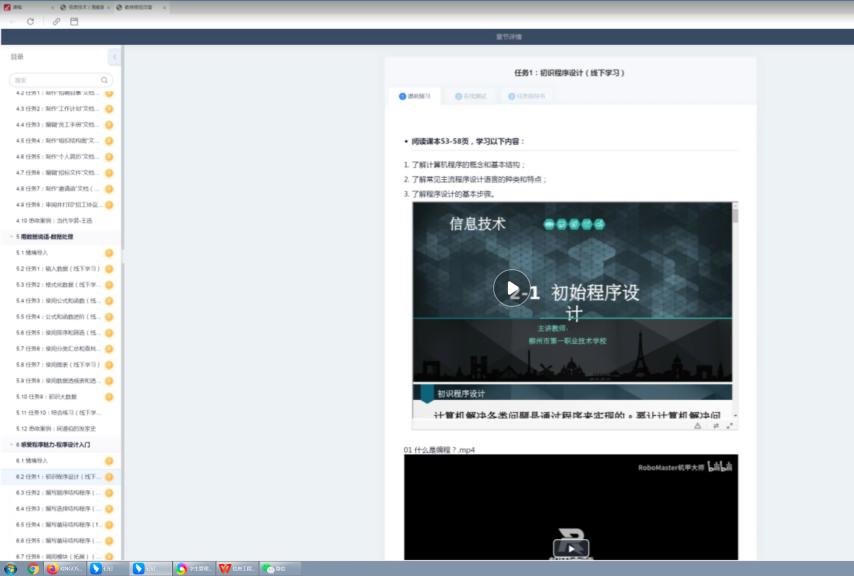
Task: Click the orange status badge beside item 6.1
Action: pyautogui.click(x=109, y=461)
